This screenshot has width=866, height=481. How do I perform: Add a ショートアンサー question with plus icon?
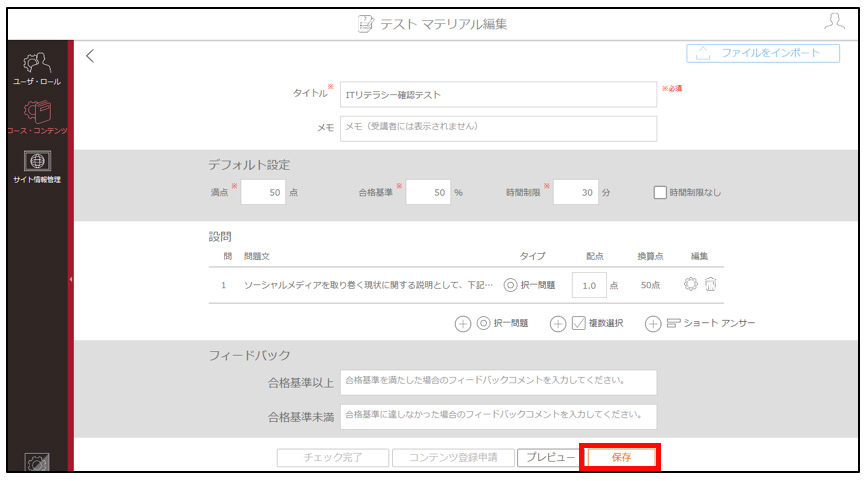(653, 324)
